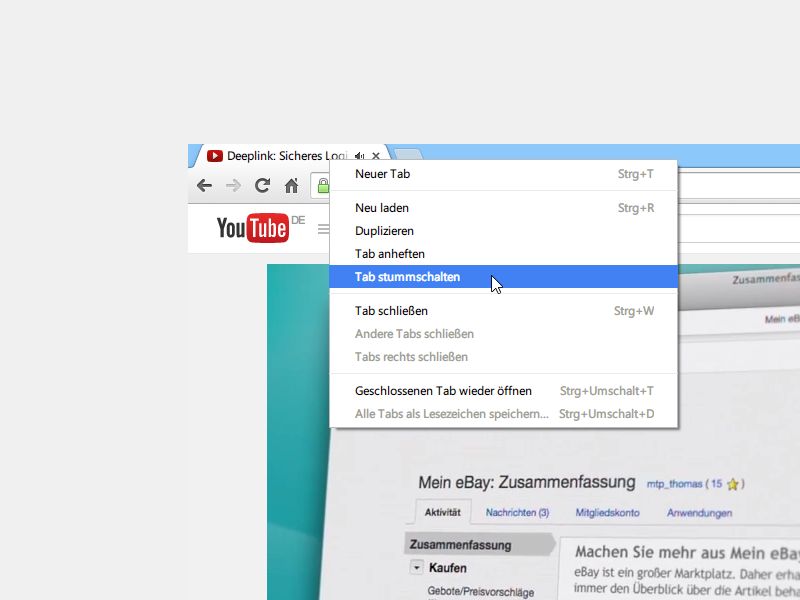800x600 pixels.
Task: Click the "Aktivität" tab in the eBay video
Action: click(443, 512)
